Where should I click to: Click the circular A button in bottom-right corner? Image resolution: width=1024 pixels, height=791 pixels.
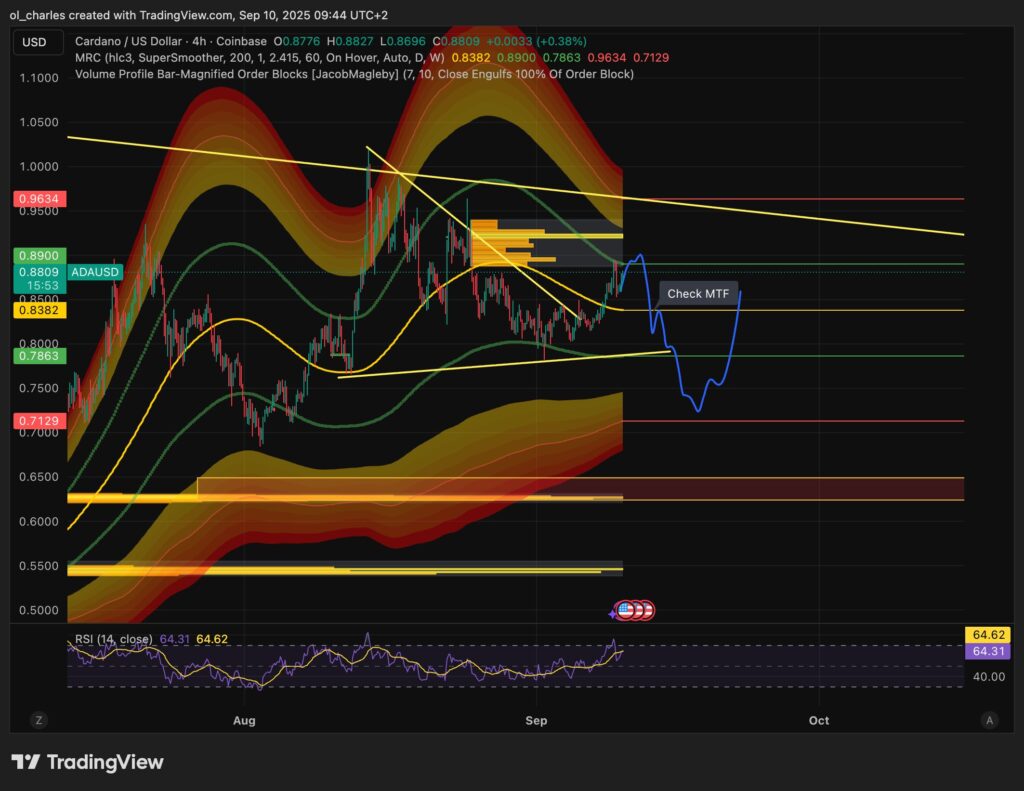pos(989,719)
